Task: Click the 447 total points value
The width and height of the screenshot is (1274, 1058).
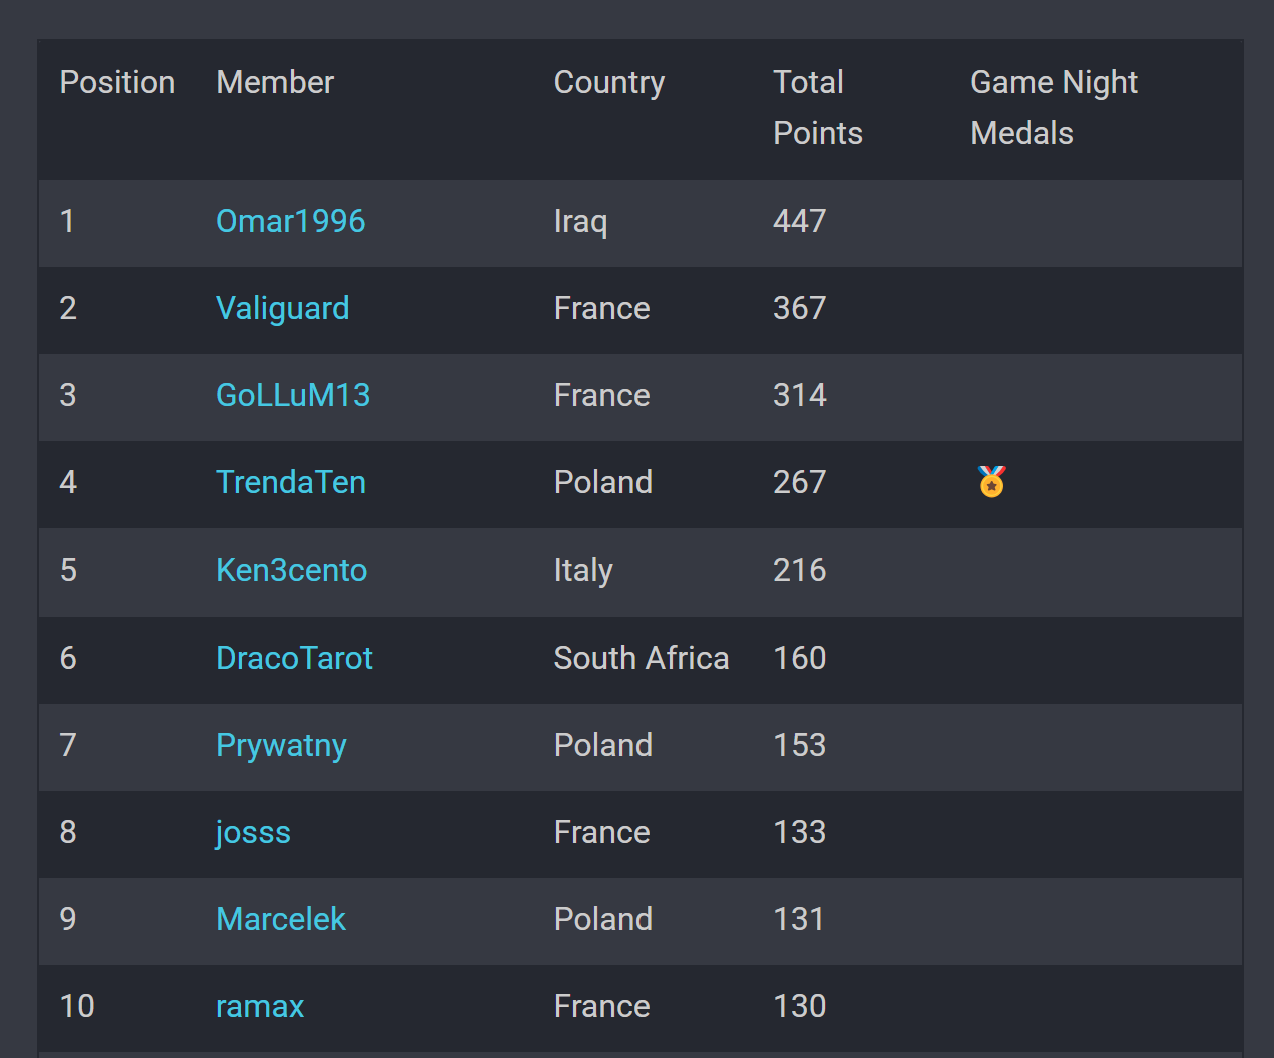Action: (x=799, y=221)
